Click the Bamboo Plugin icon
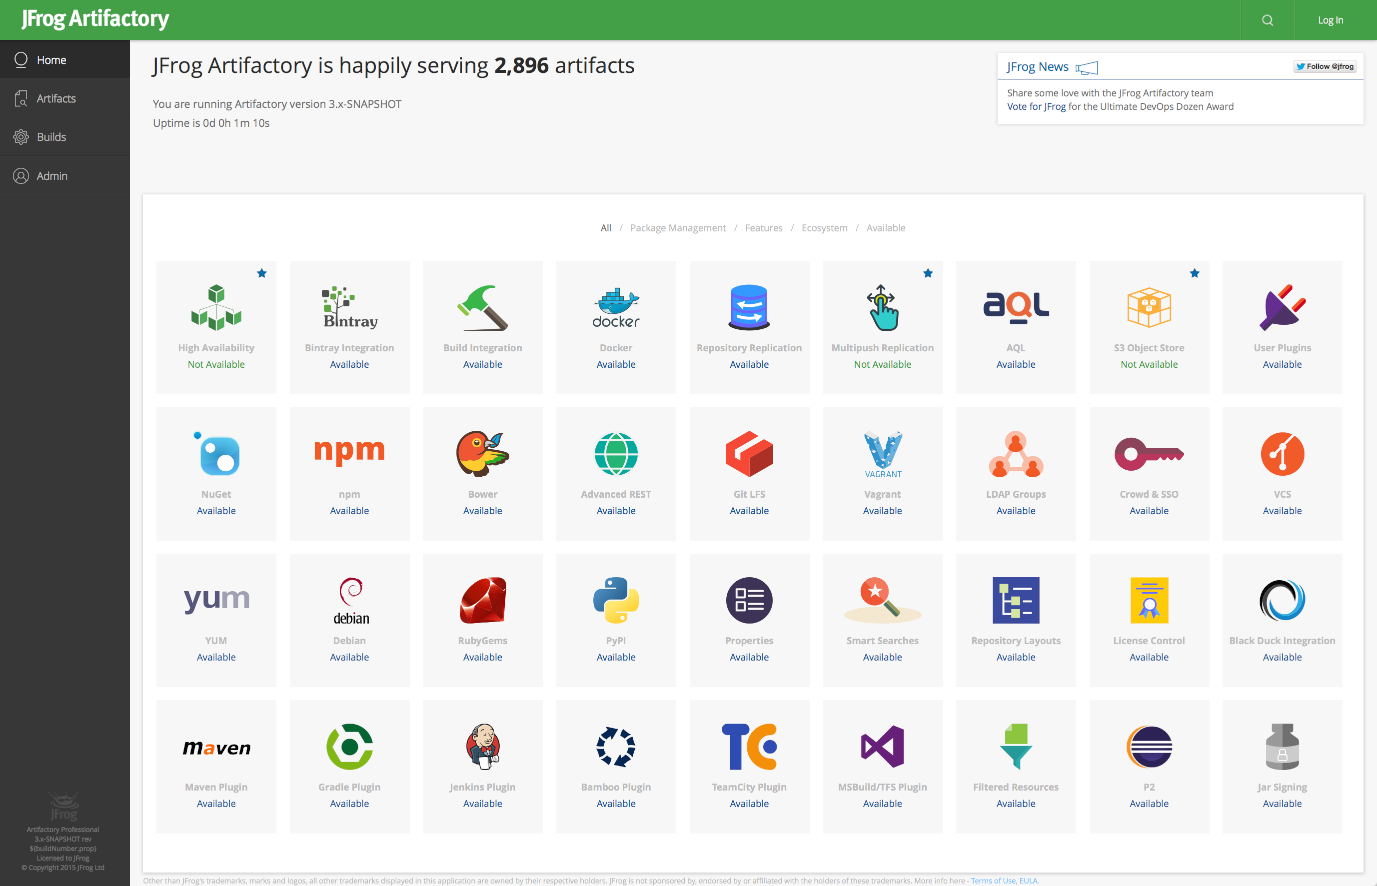This screenshot has width=1377, height=886. (616, 746)
